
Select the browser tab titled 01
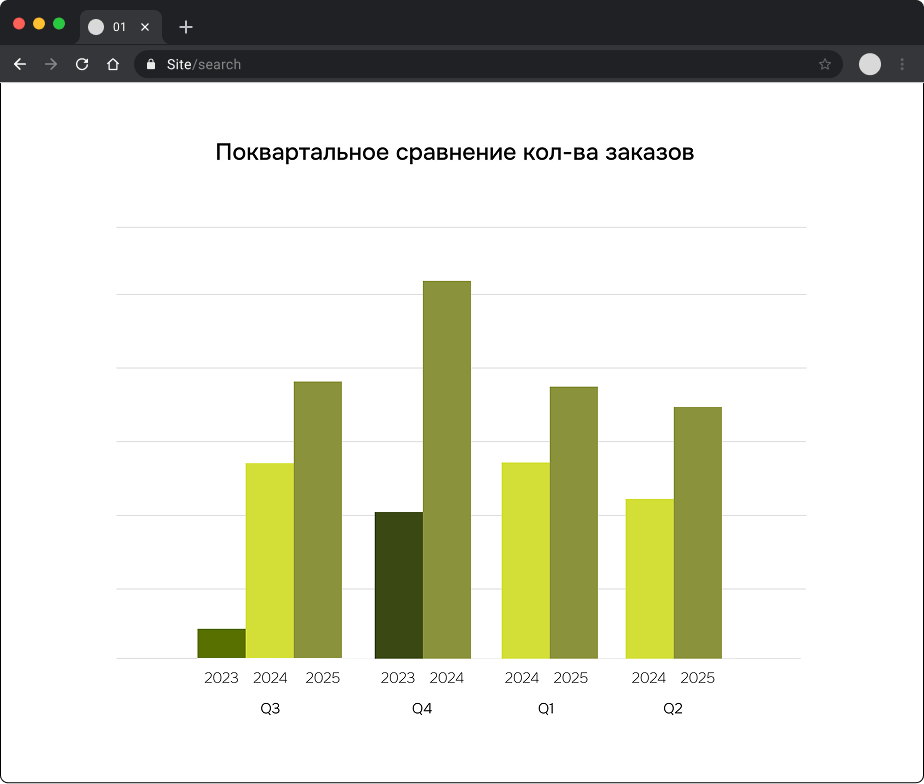click(120, 27)
